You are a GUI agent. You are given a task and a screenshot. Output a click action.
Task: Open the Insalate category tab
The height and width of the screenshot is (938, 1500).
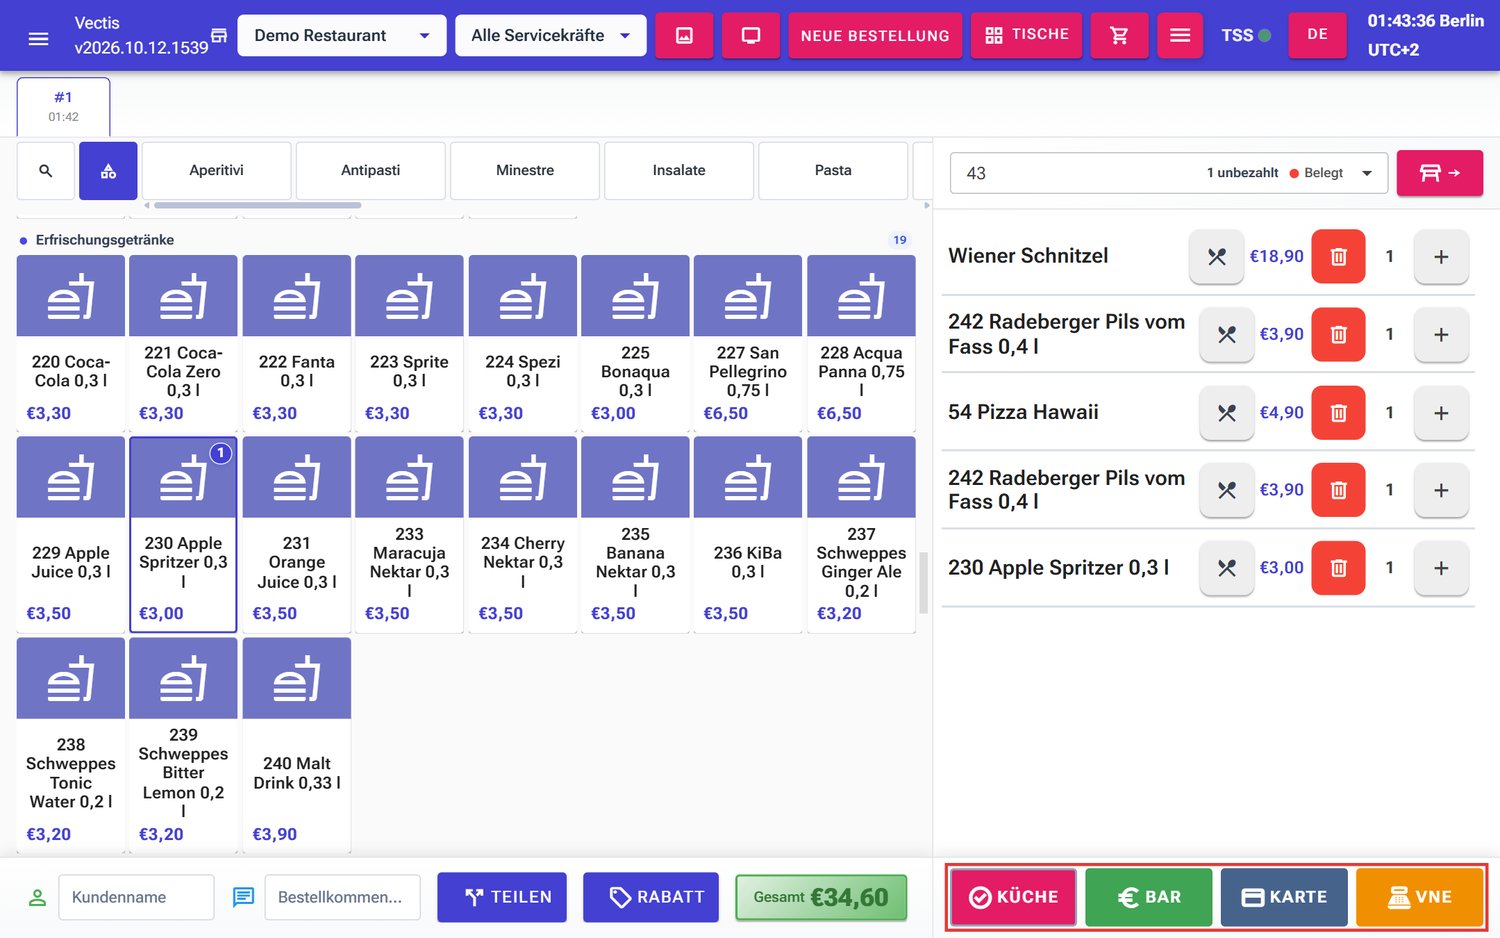tap(679, 171)
